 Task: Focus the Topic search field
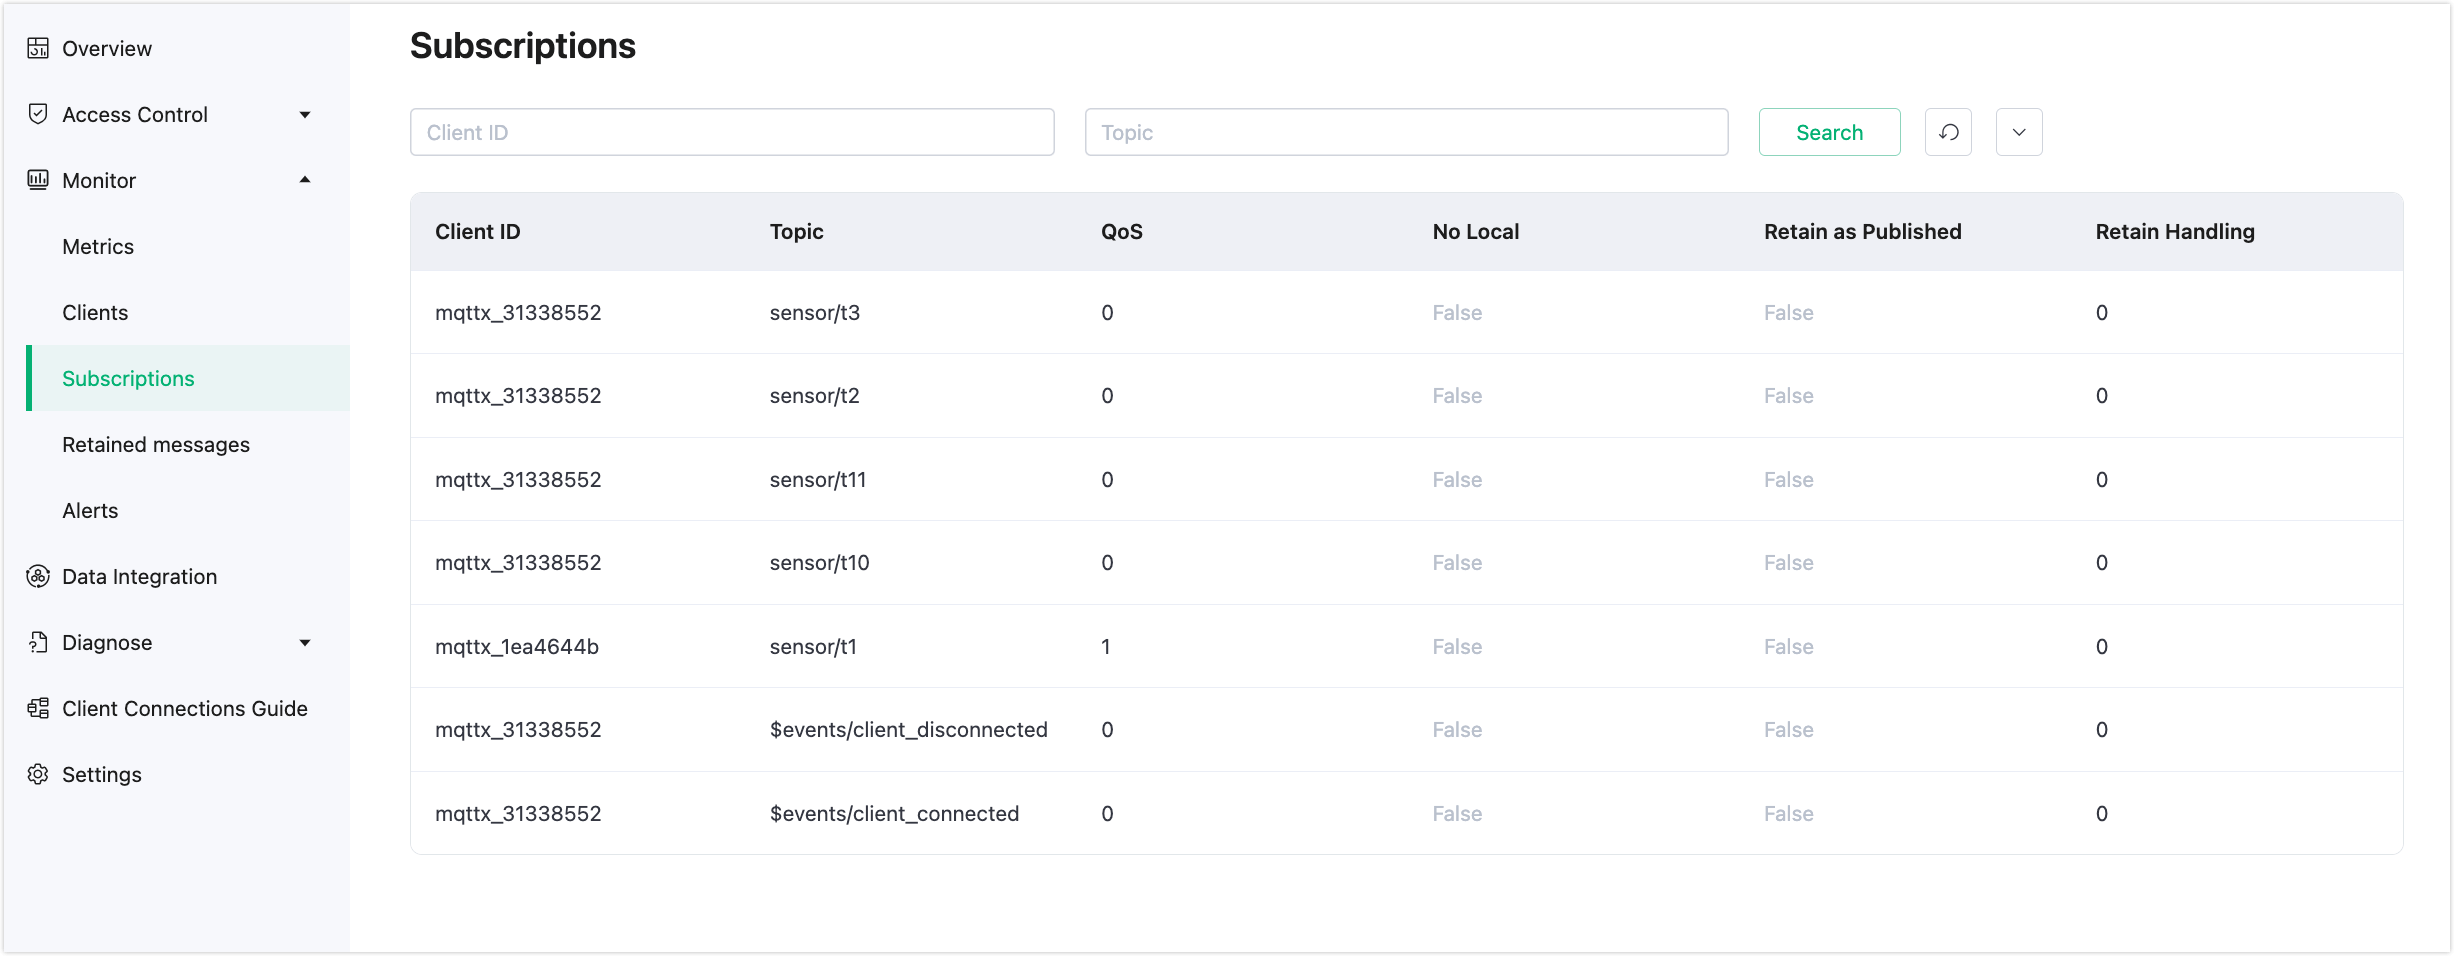[1406, 132]
